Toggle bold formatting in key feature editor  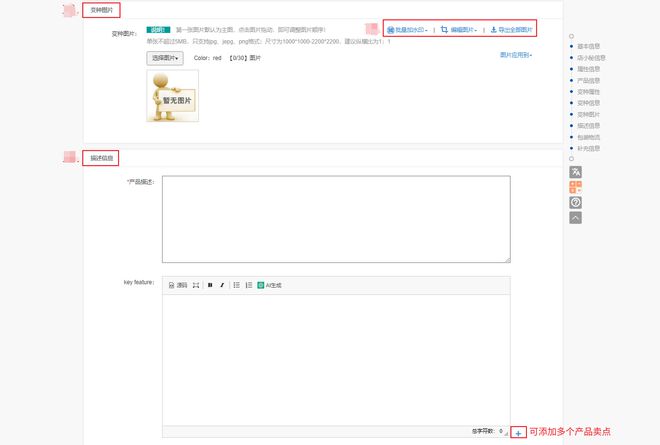click(210, 285)
